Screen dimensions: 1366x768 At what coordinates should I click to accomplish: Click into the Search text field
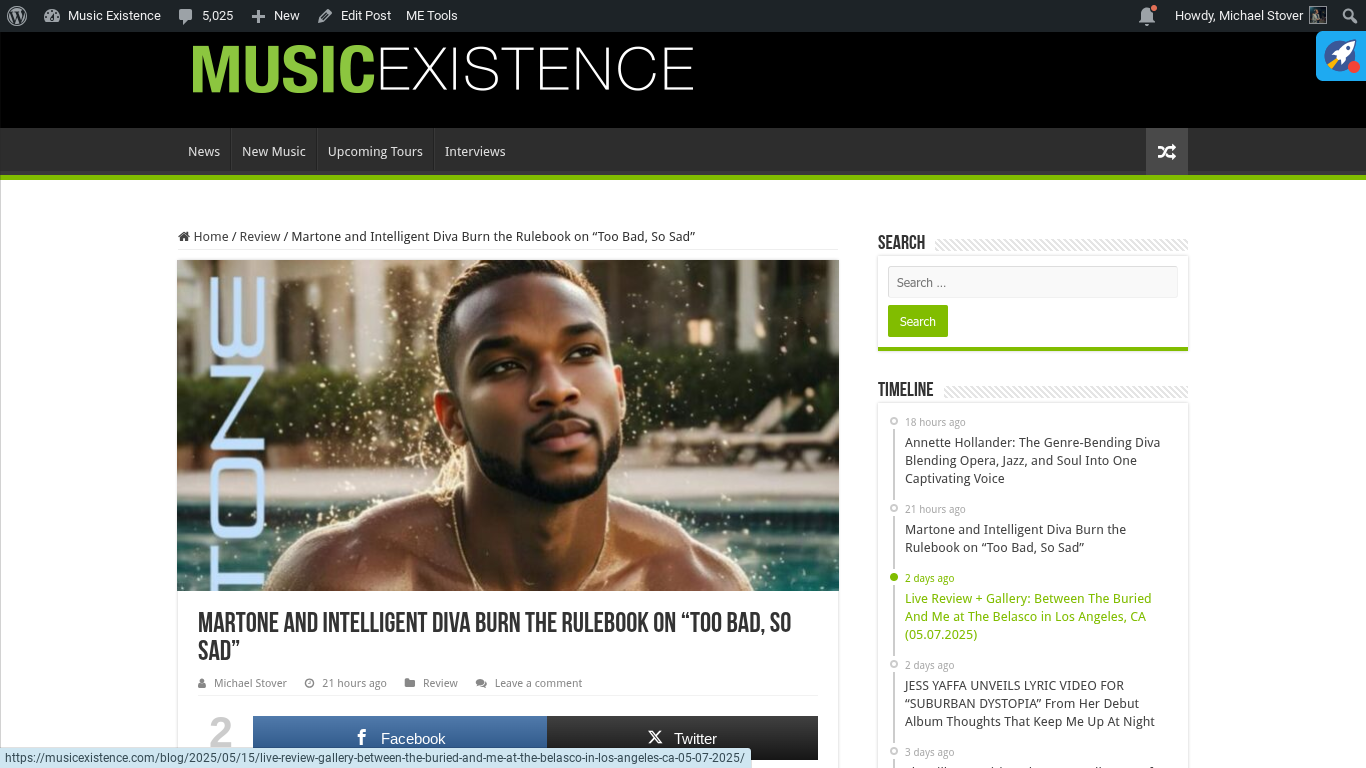pyautogui.click(x=1033, y=282)
